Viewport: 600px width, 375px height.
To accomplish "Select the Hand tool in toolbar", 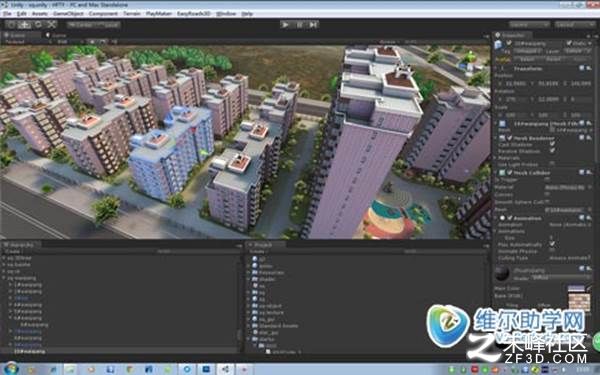I will 11,24.
